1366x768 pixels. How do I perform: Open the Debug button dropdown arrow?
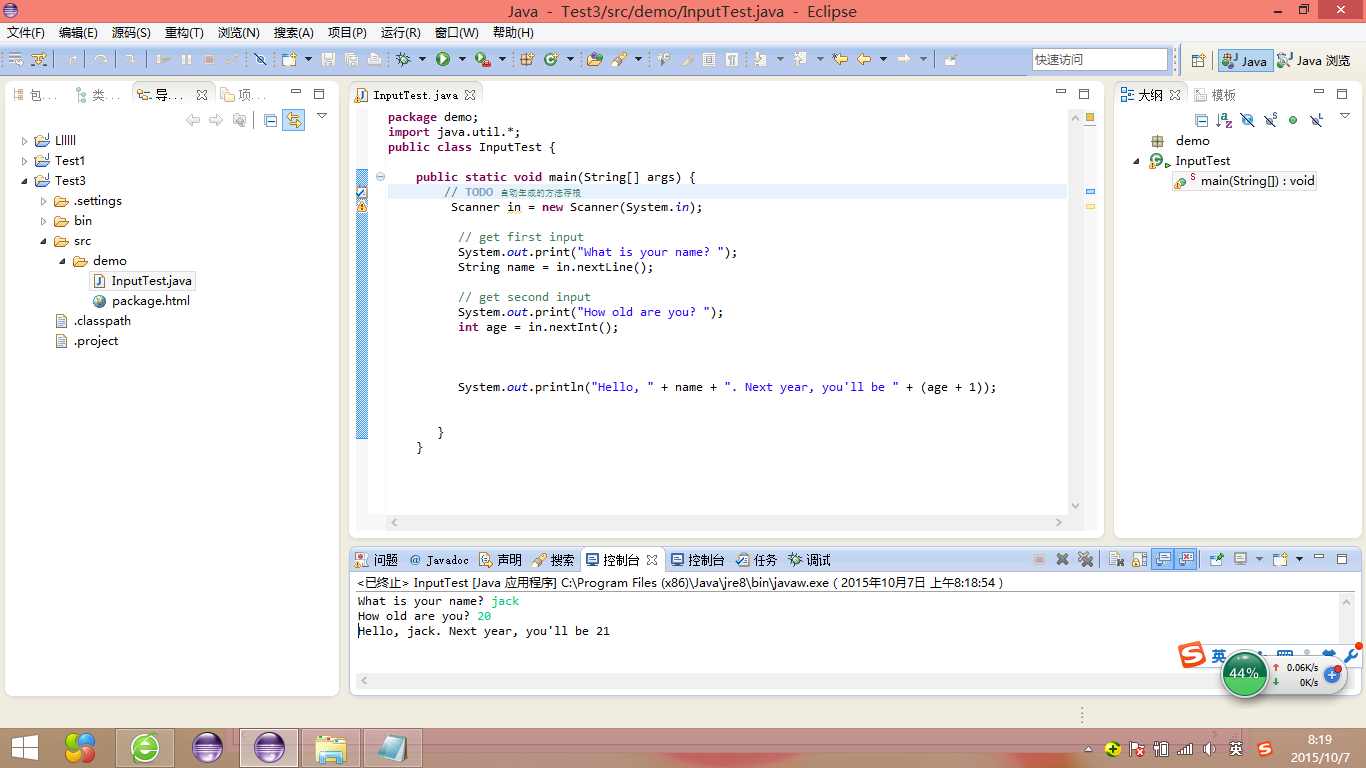pyautogui.click(x=421, y=59)
